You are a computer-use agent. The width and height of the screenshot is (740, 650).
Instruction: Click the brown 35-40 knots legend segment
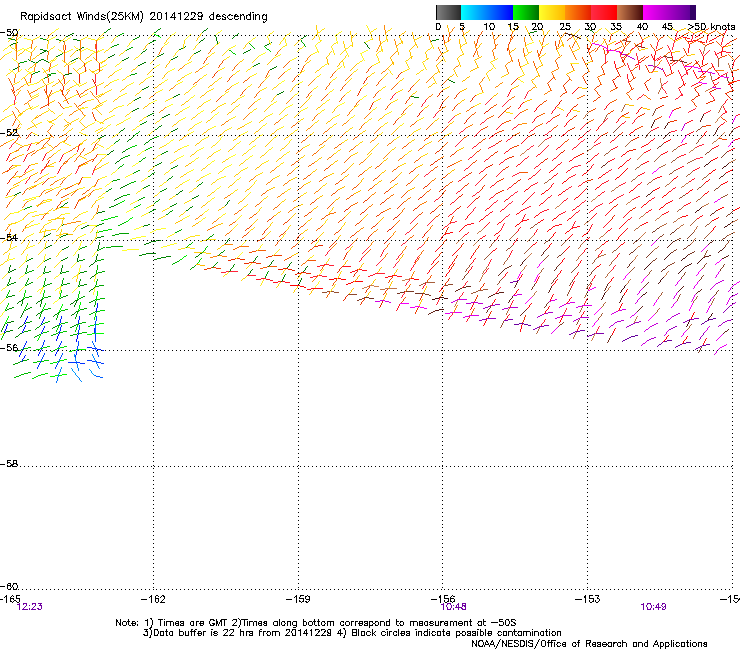tap(630, 12)
